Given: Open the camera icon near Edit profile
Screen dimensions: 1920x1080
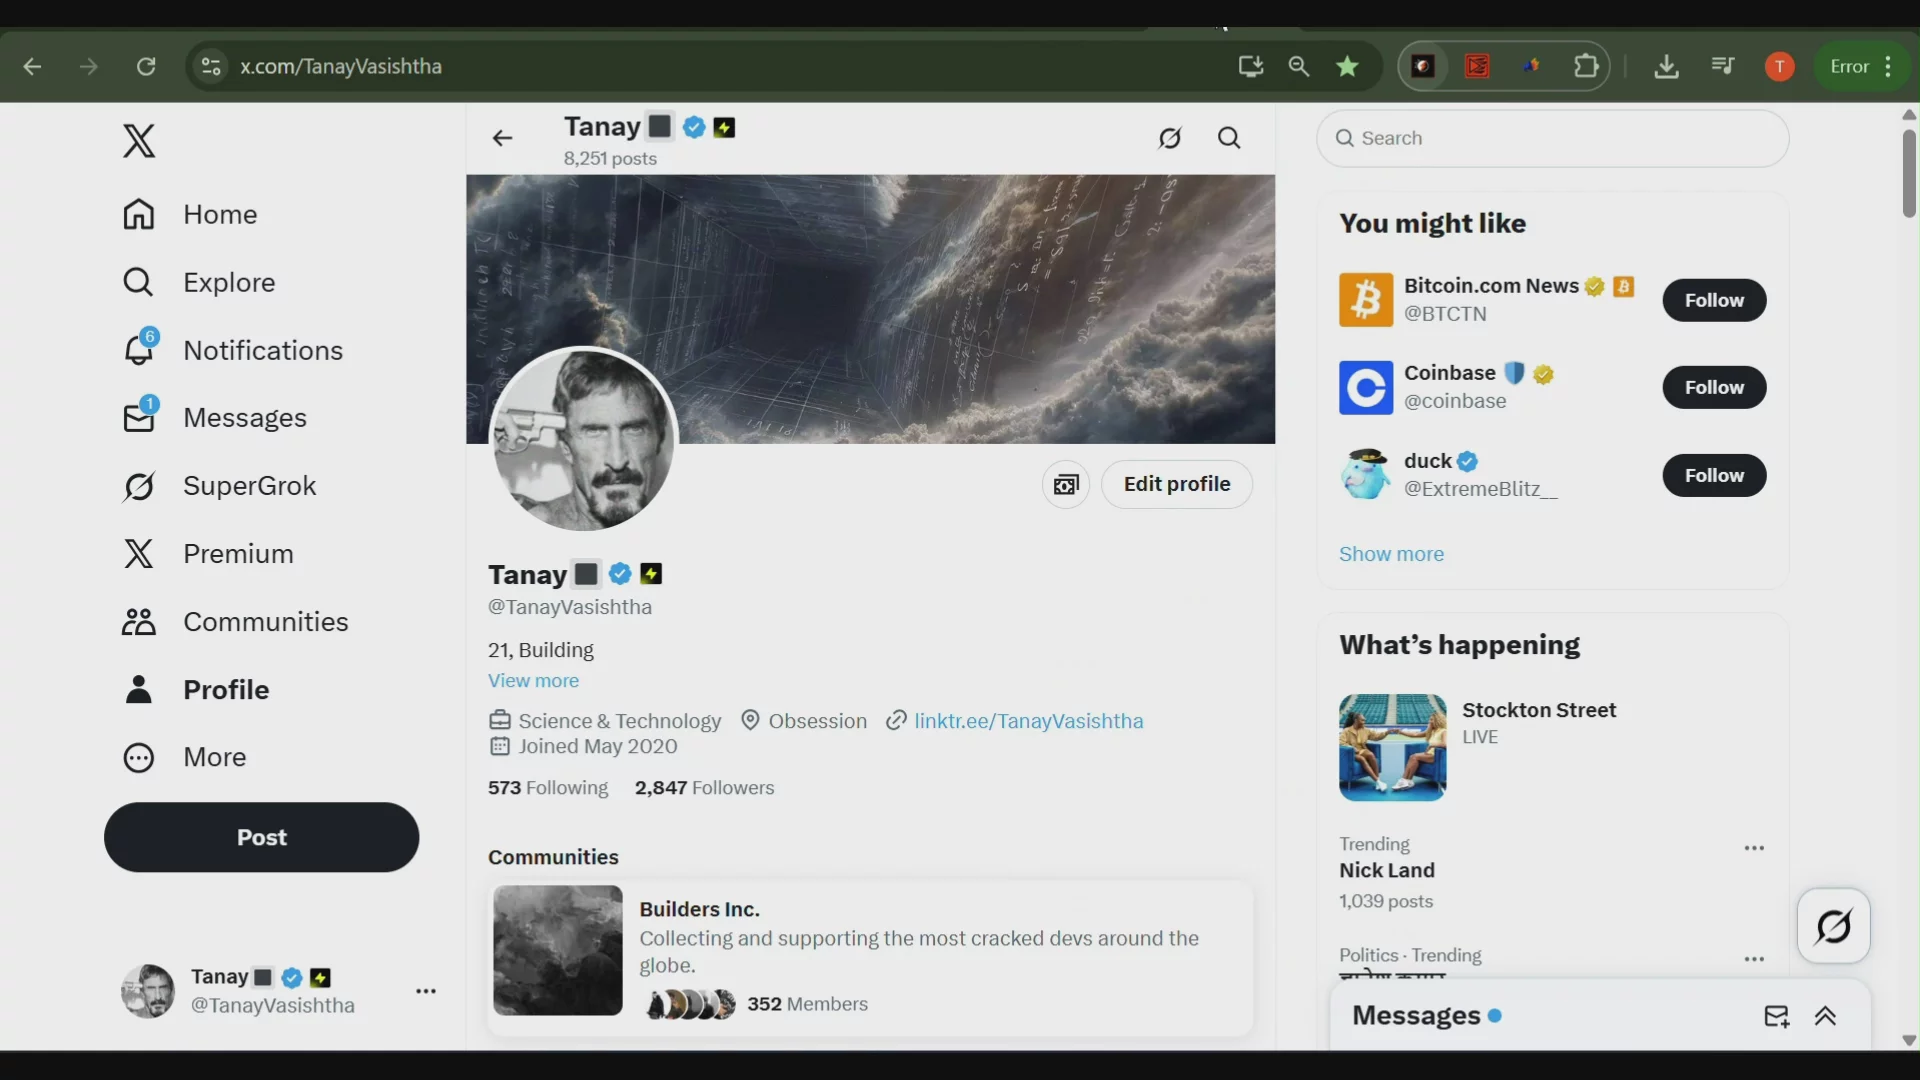Looking at the screenshot, I should coord(1065,484).
